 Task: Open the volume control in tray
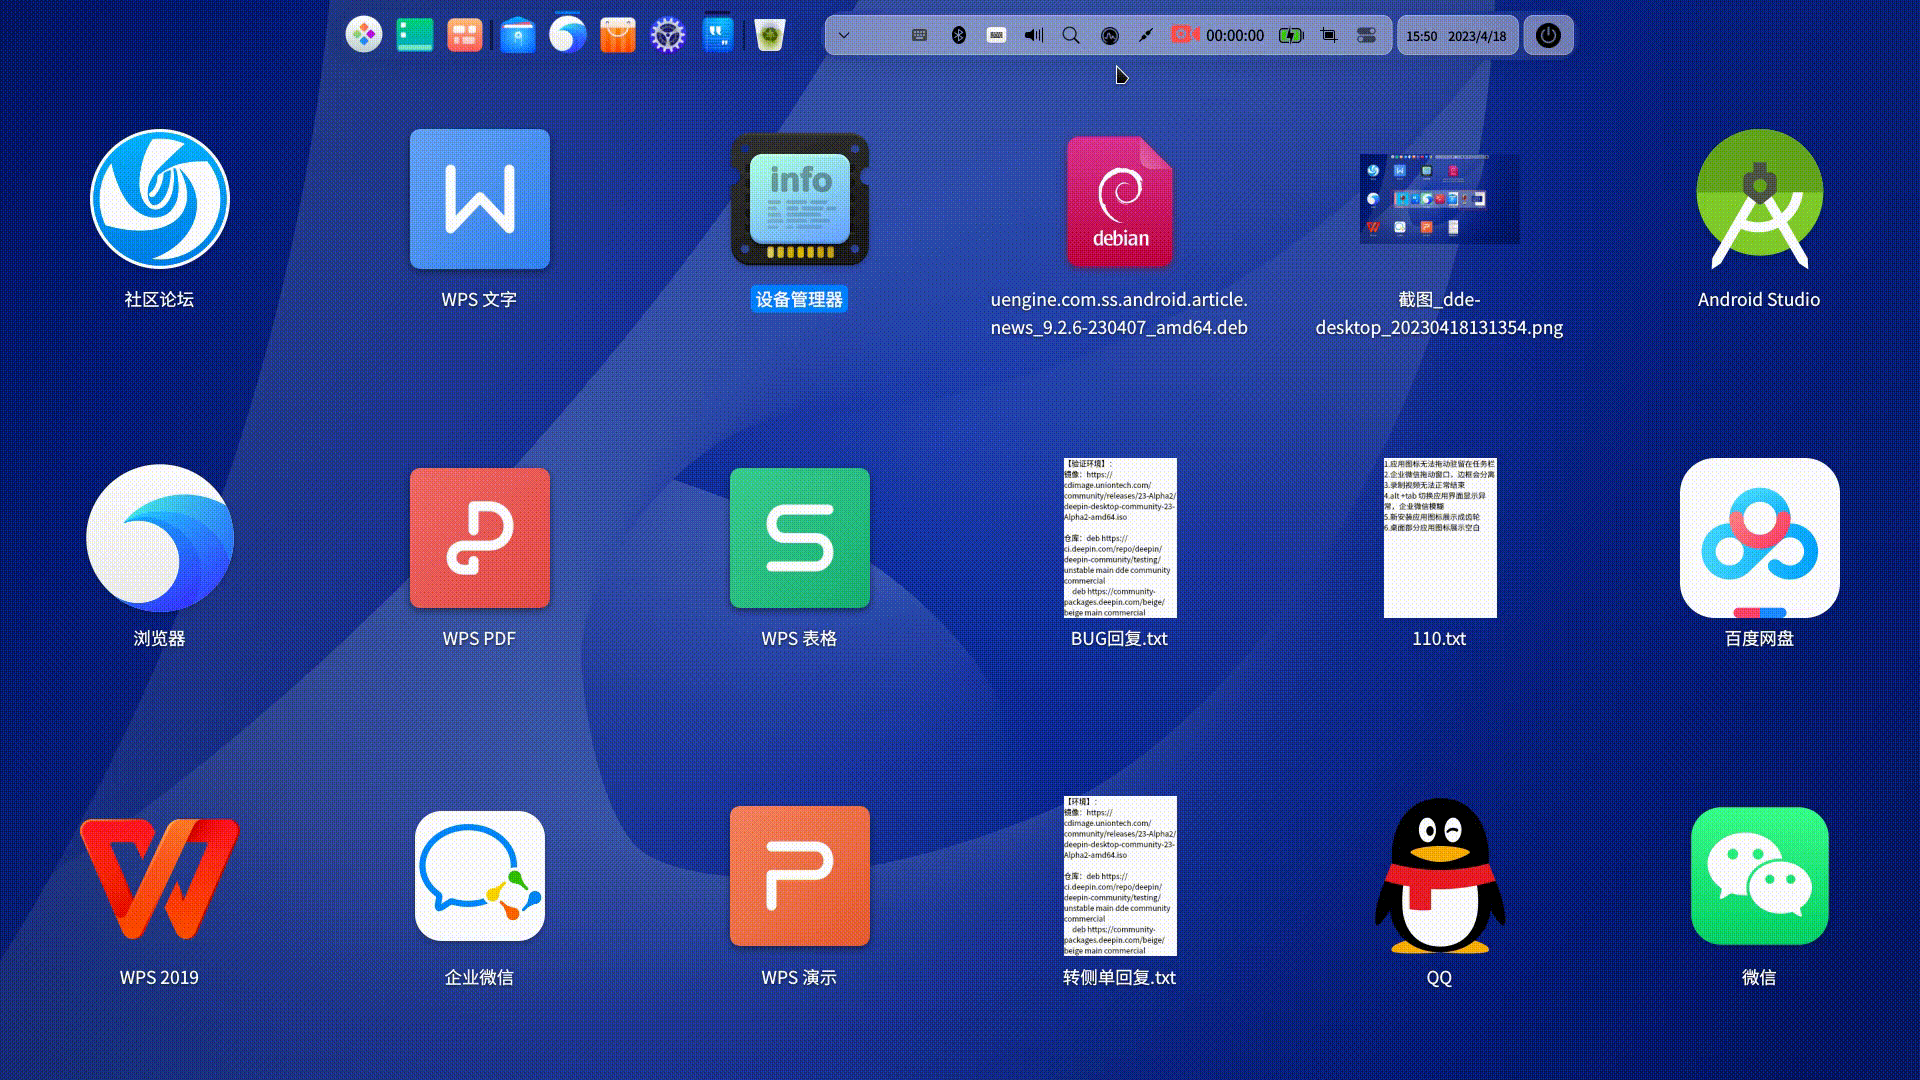click(x=1034, y=35)
